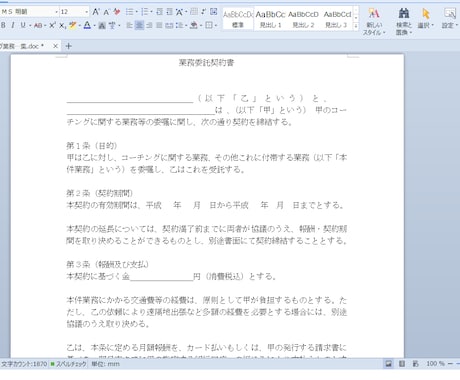Apply borders with the border icon
Viewport: 460px width, 380px height.
209,25
